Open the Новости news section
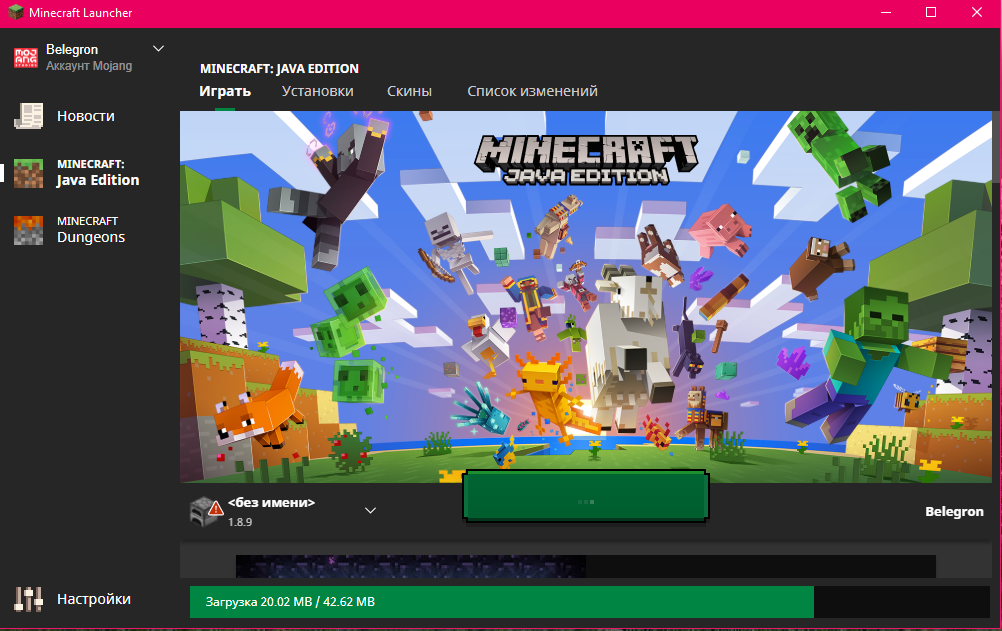The image size is (1002, 631). [x=64, y=116]
